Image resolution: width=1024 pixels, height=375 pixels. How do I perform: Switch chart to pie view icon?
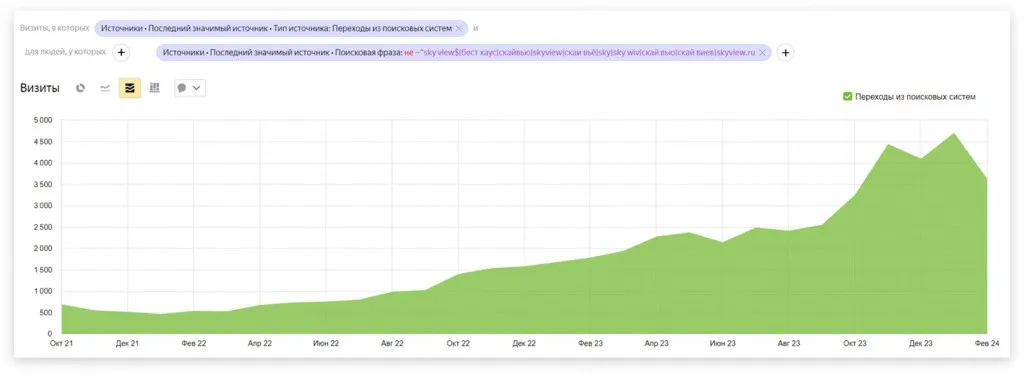pos(80,88)
